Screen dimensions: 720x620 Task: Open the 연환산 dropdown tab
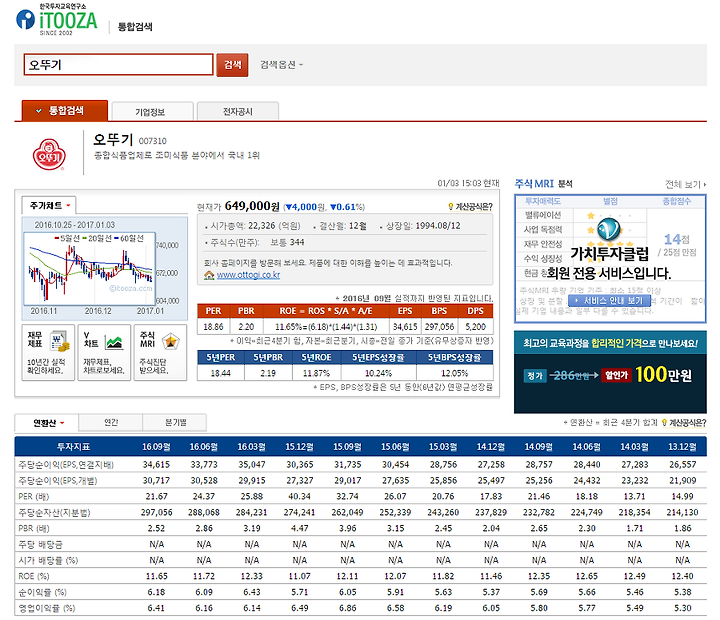[x=47, y=423]
